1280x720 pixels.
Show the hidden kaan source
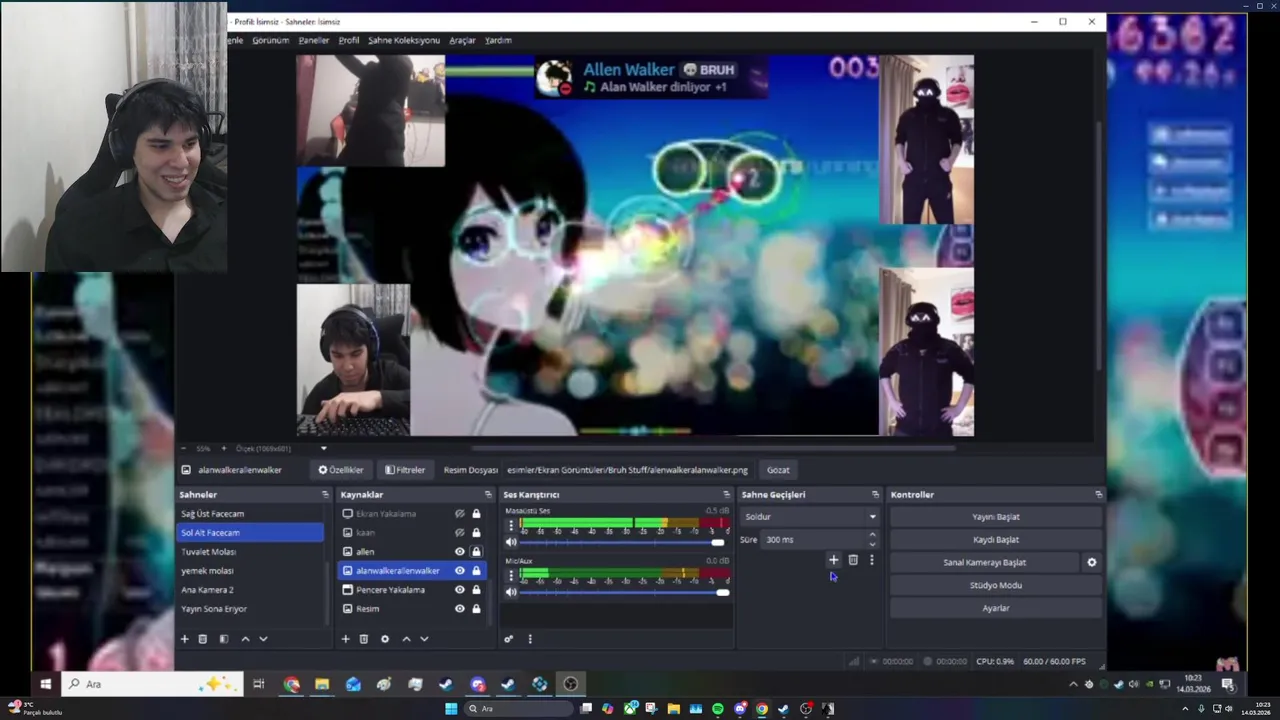click(x=460, y=533)
